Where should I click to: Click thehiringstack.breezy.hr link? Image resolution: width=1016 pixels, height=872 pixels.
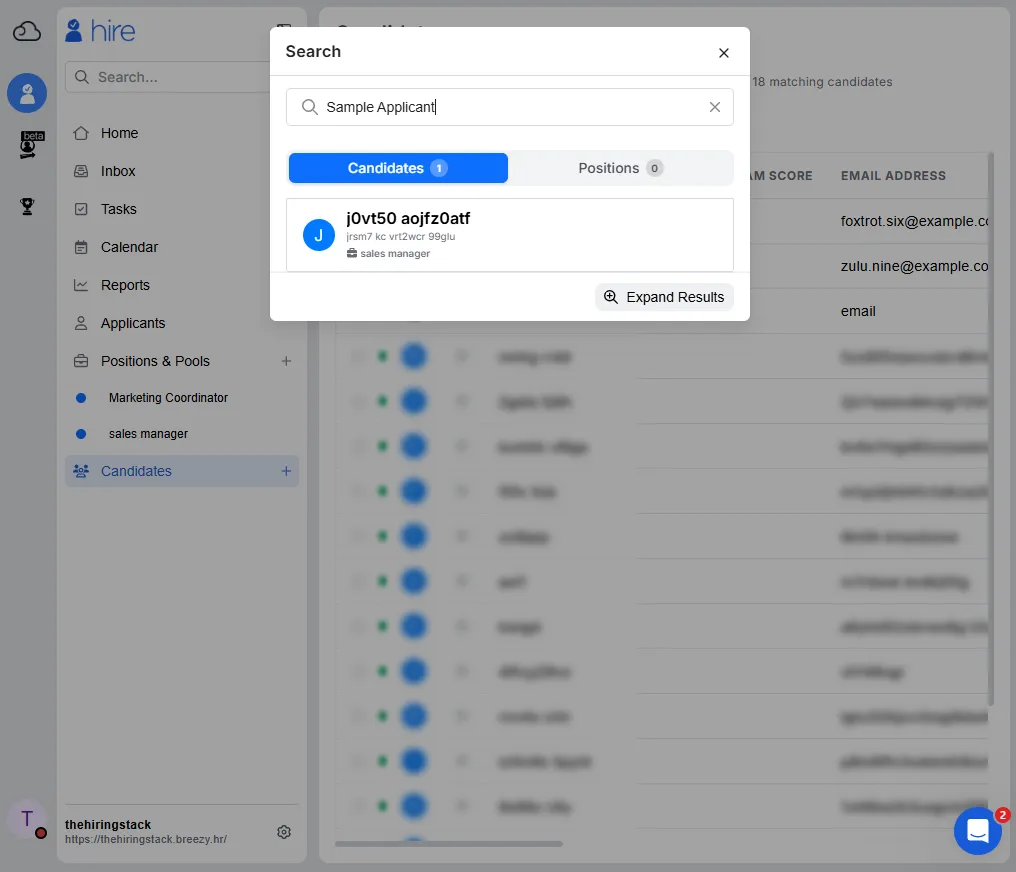(x=146, y=839)
